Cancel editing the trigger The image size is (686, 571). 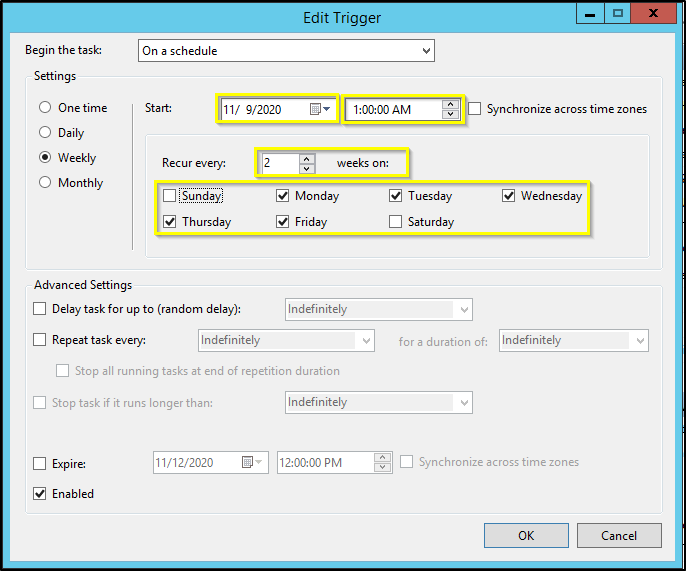click(619, 536)
